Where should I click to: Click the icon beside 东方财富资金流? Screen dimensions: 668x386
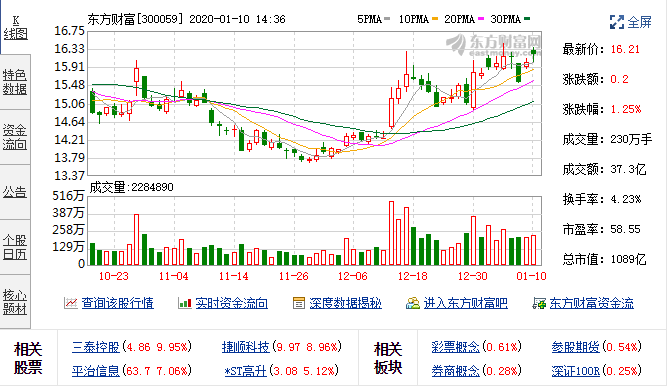pos(539,303)
